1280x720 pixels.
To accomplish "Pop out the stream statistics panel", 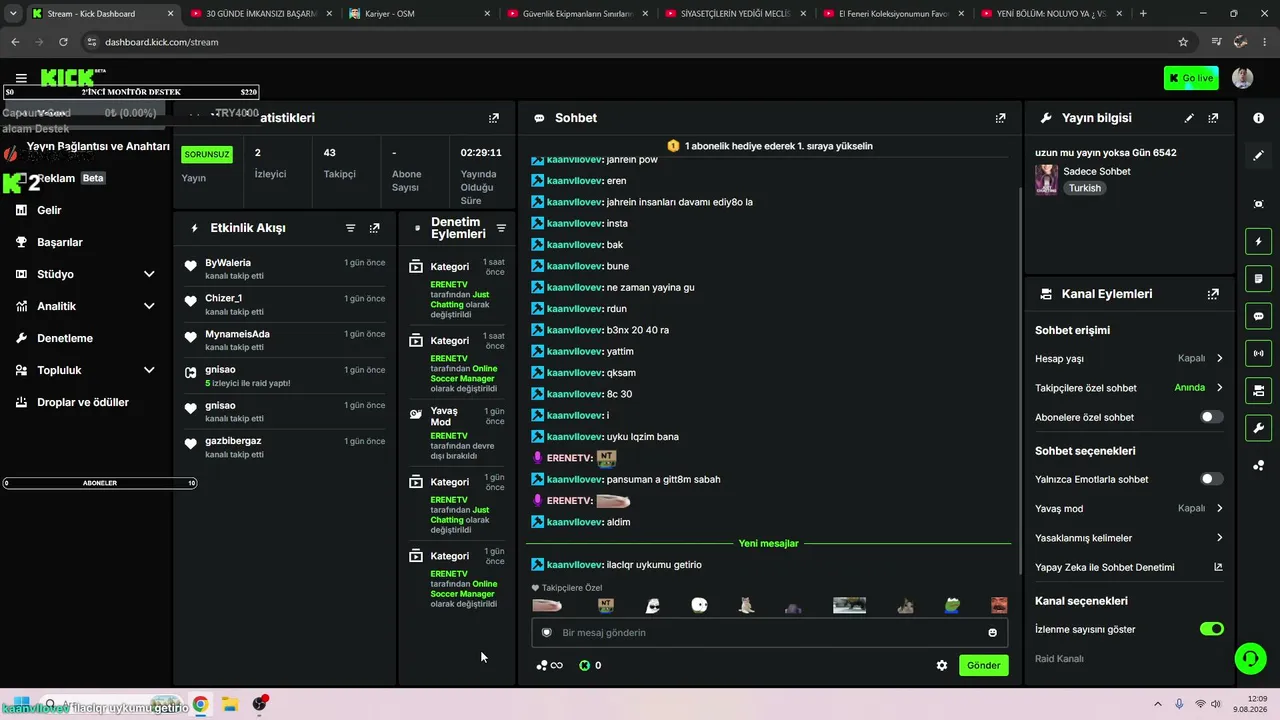I will 493,118.
